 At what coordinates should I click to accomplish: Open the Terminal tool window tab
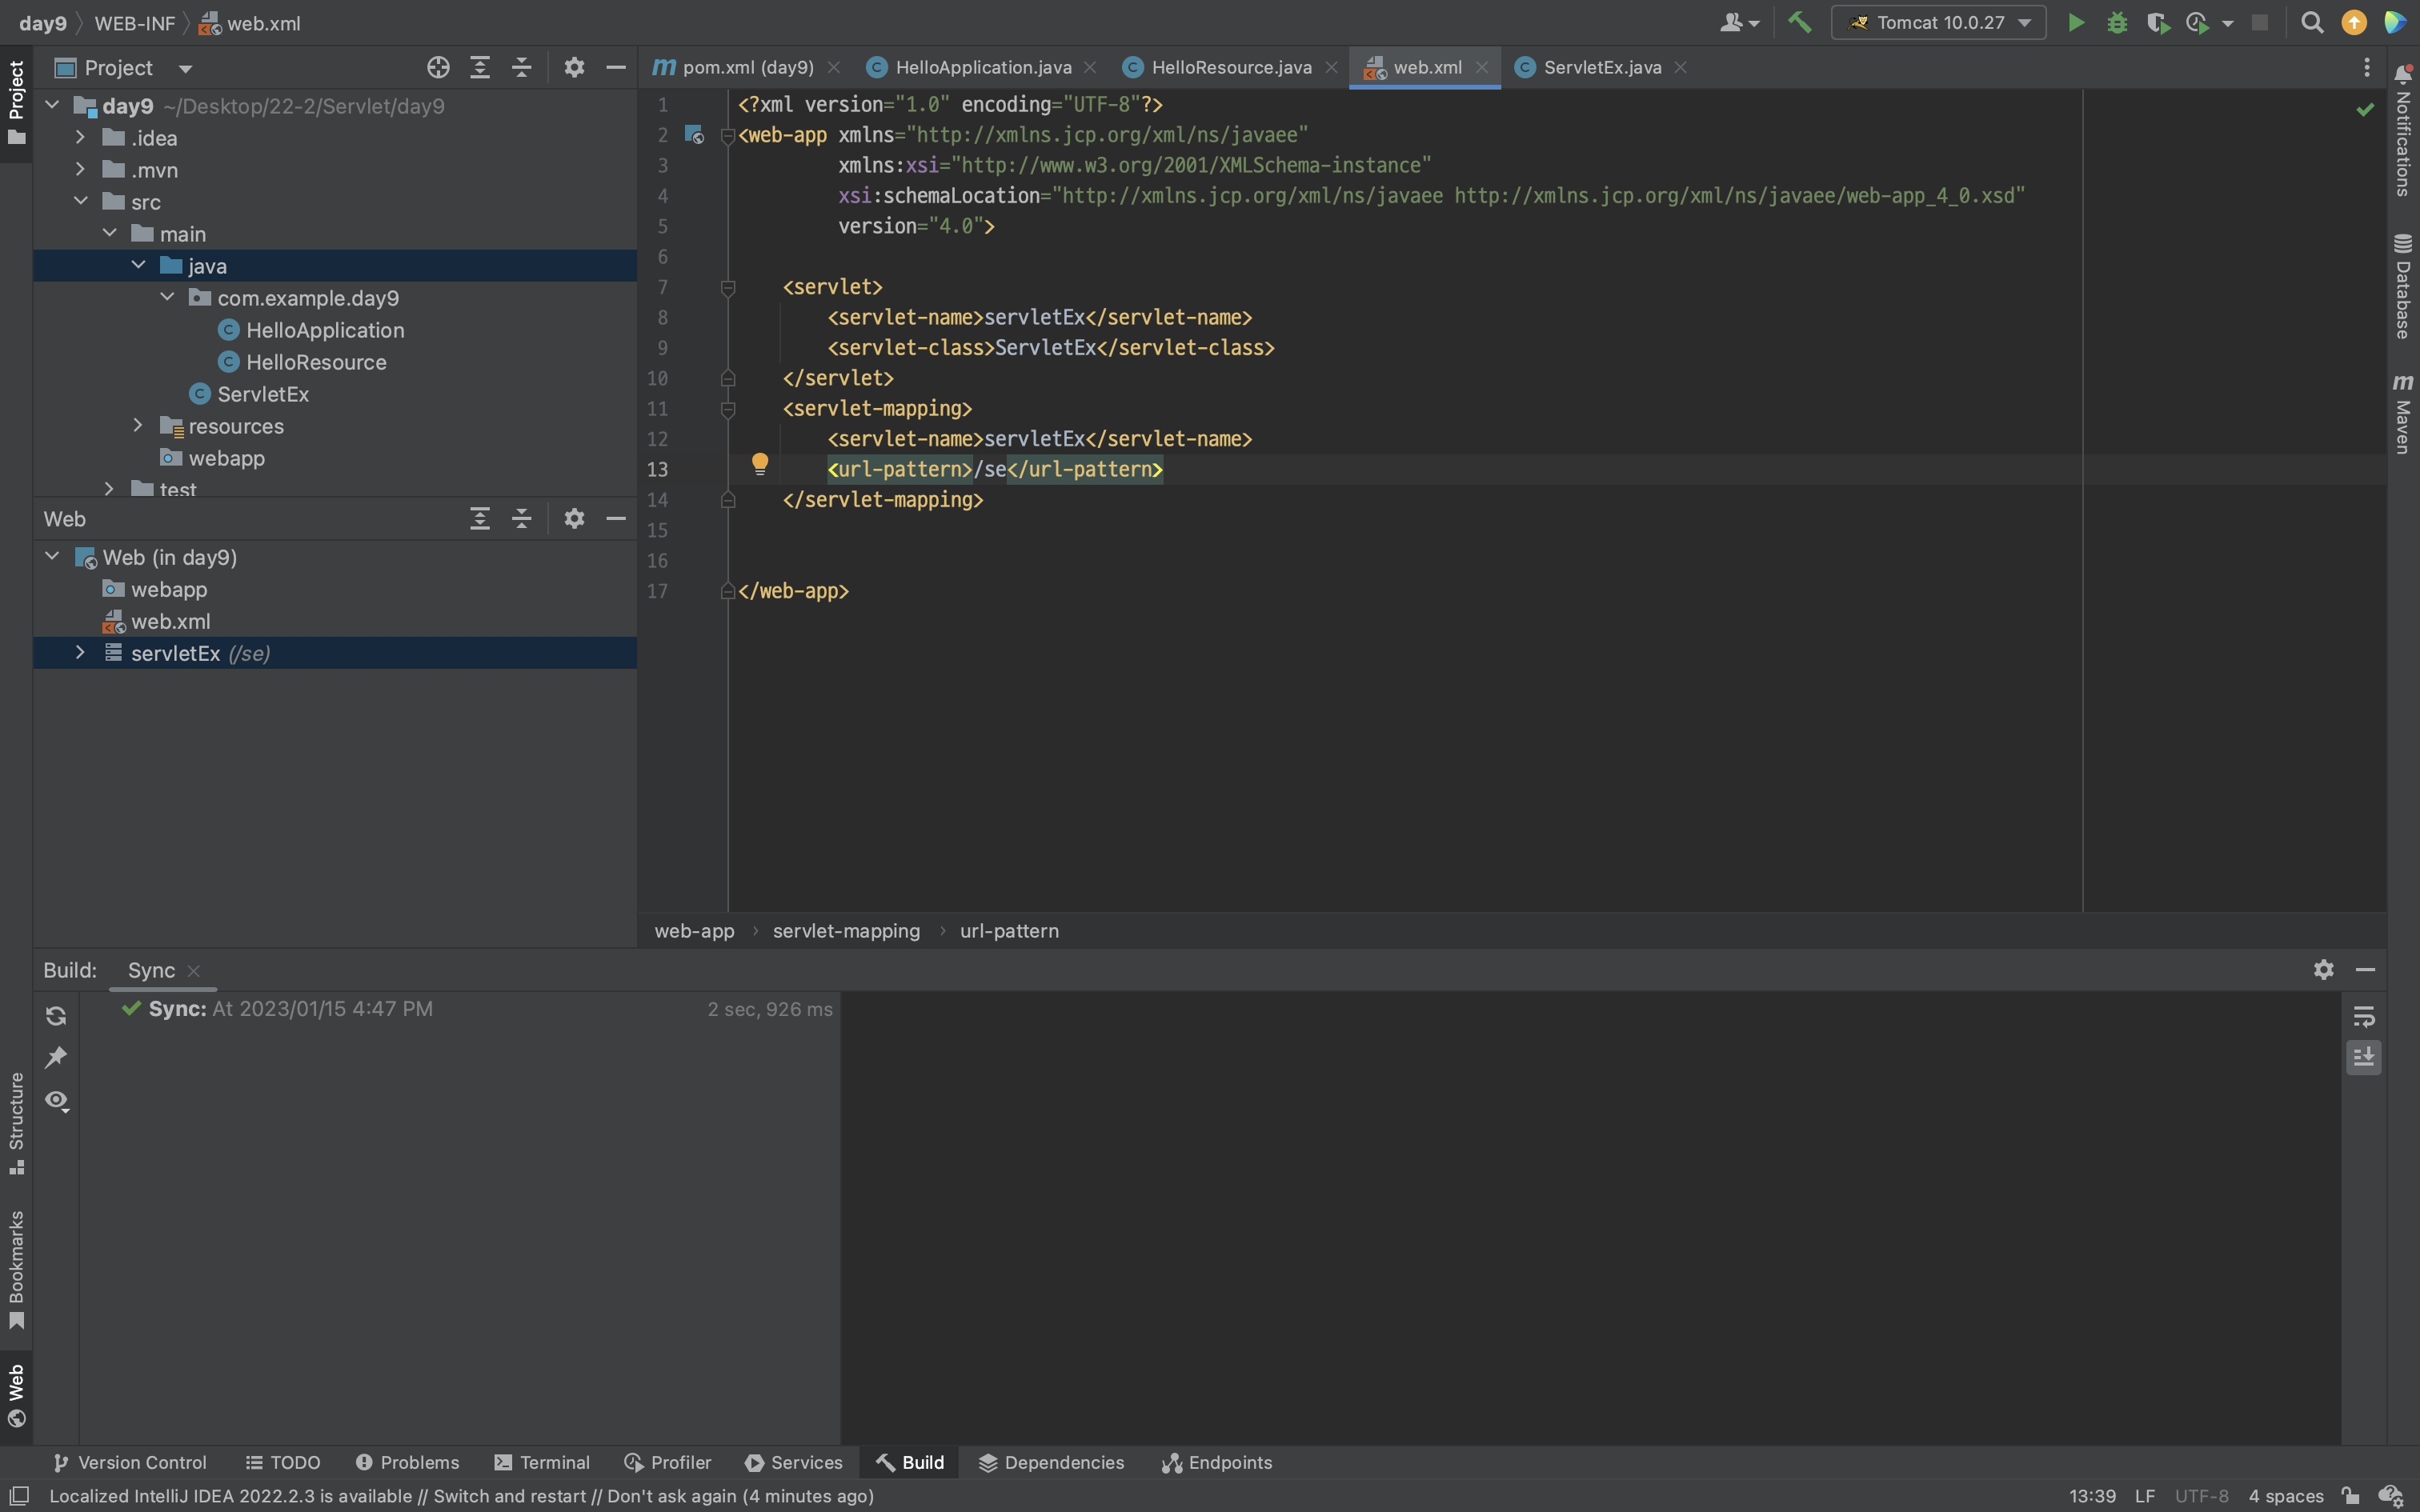pyautogui.click(x=543, y=1462)
